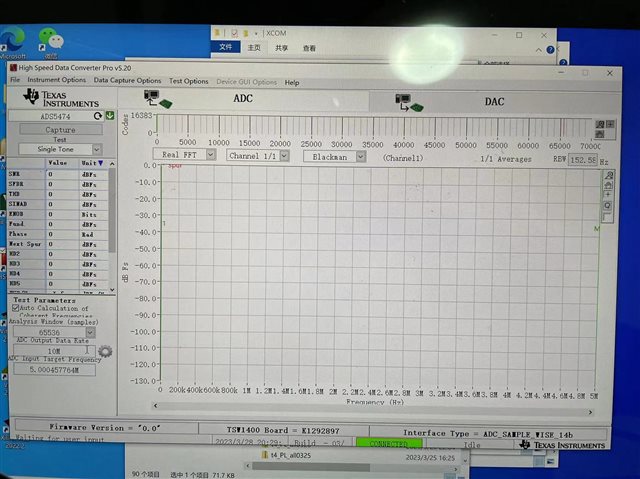Select the plus cursor tool on FFT plot
This screenshot has width=640, height=479.
click(608, 195)
